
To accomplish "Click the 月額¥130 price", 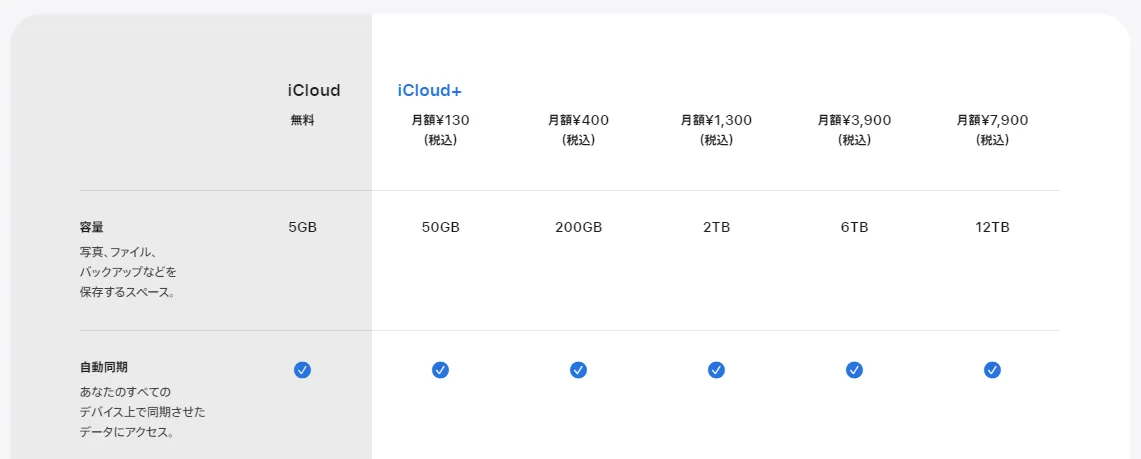I will [440, 121].
